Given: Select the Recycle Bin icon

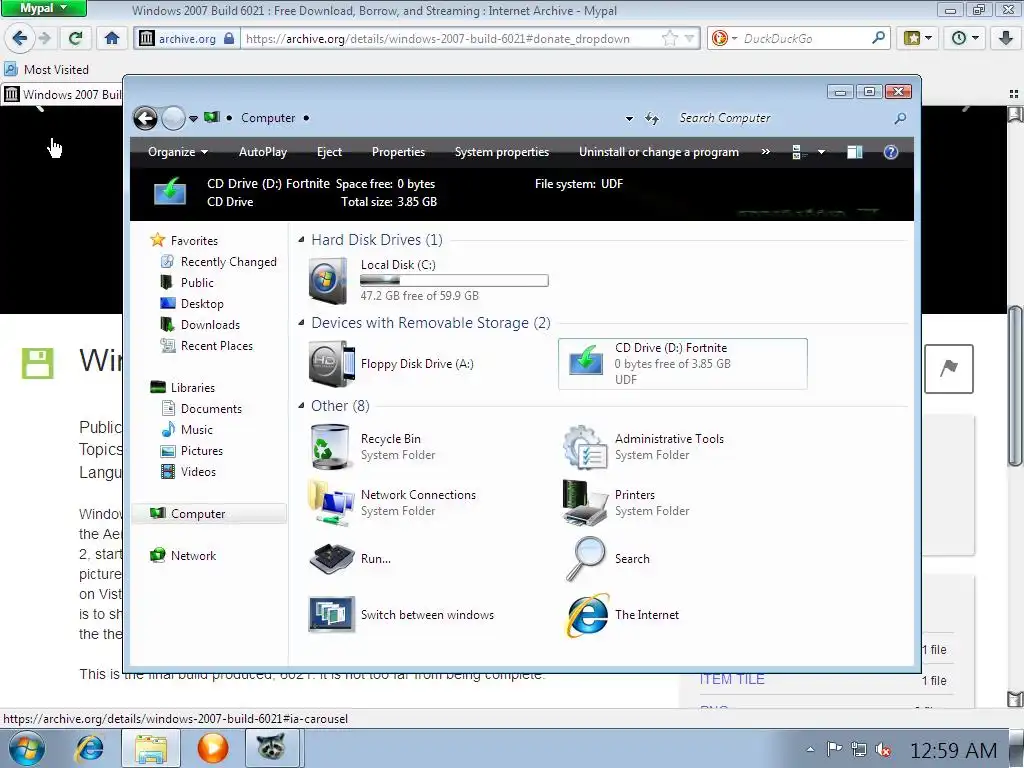Looking at the screenshot, I should (330, 447).
